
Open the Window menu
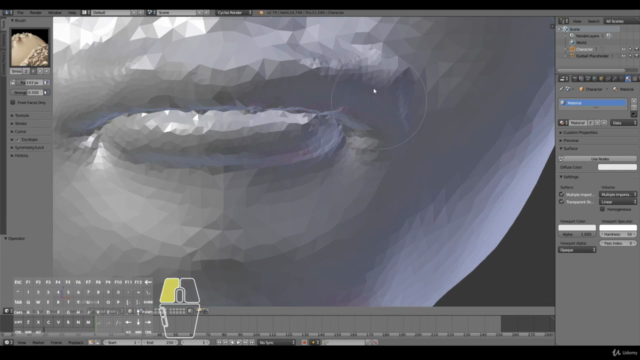pos(55,13)
